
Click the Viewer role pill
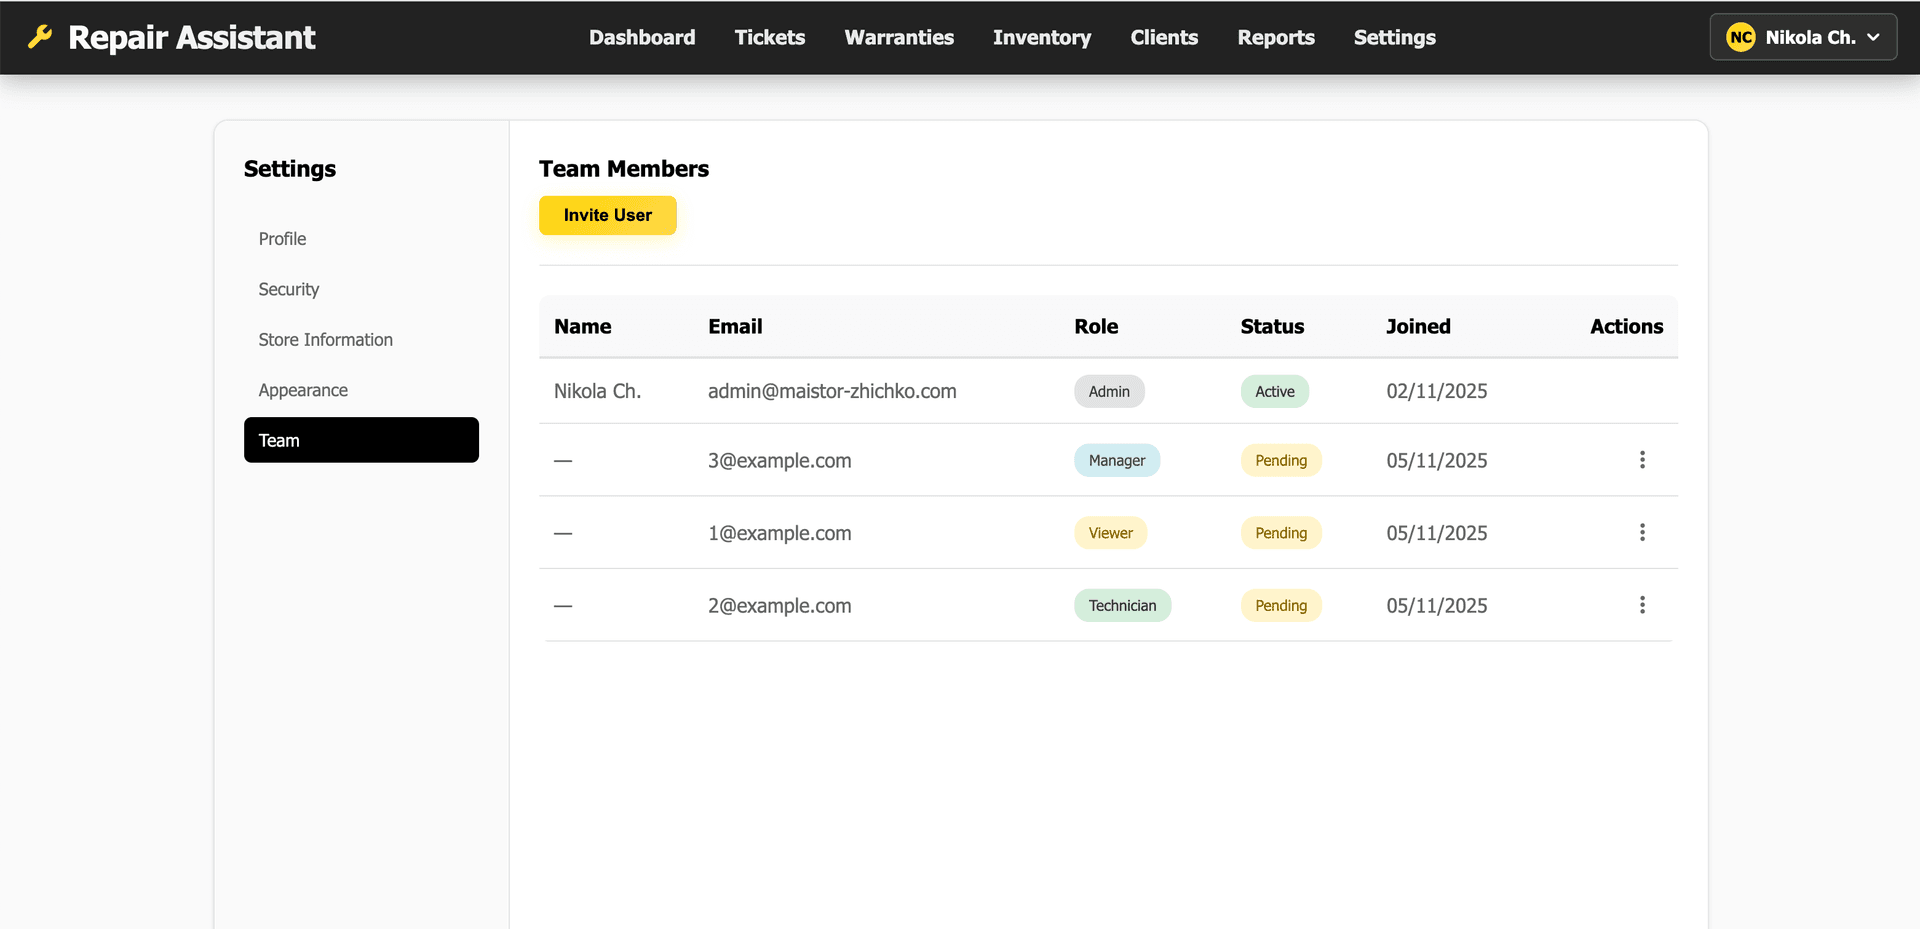point(1110,533)
